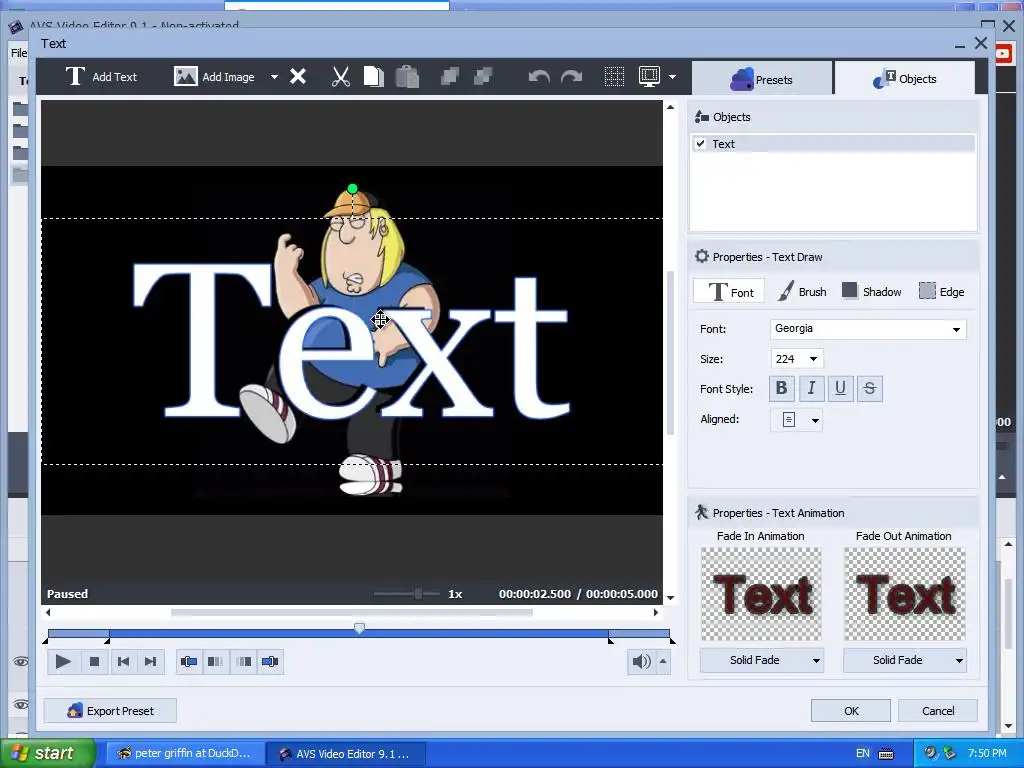Viewport: 1024px width, 768px height.
Task: Click the Fade Out Animation preview thumbnail
Action: pos(904,594)
